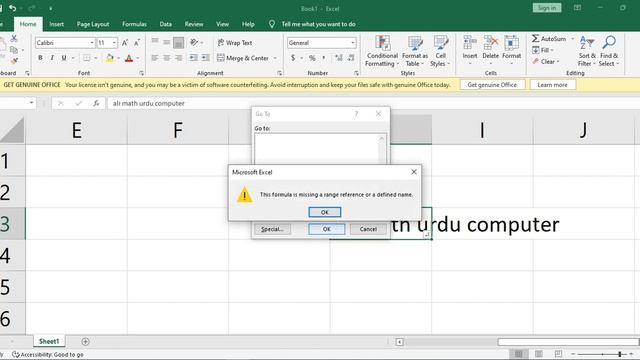Click Learn more in license banner

click(552, 85)
